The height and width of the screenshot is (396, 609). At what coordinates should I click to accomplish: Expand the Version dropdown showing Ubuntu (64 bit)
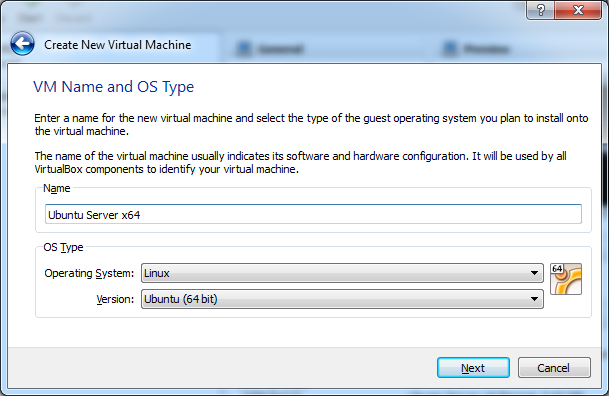(342, 299)
